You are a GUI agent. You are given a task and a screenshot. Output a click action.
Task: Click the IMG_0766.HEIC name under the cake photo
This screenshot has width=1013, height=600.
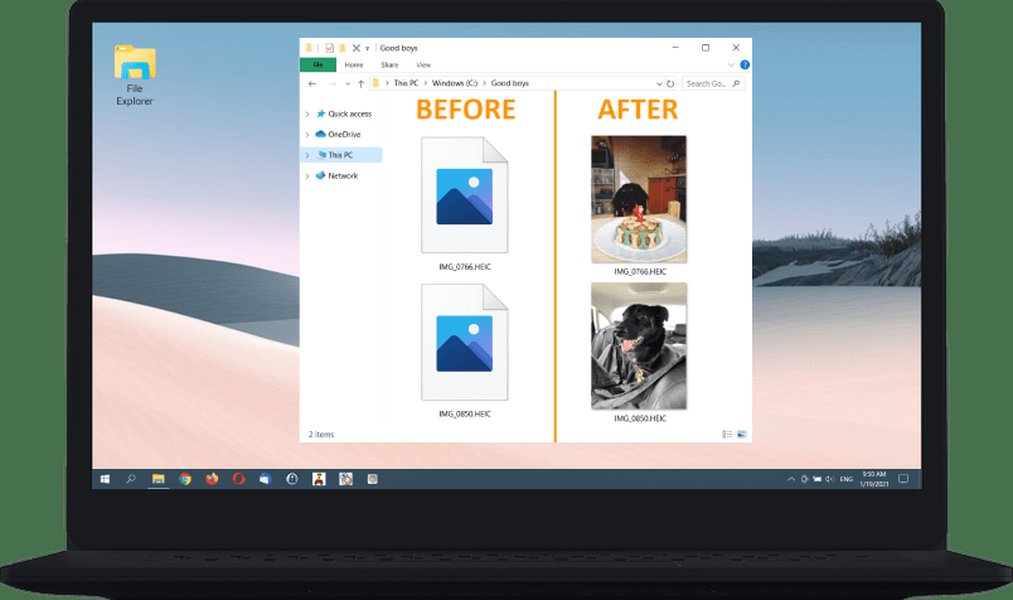point(640,272)
